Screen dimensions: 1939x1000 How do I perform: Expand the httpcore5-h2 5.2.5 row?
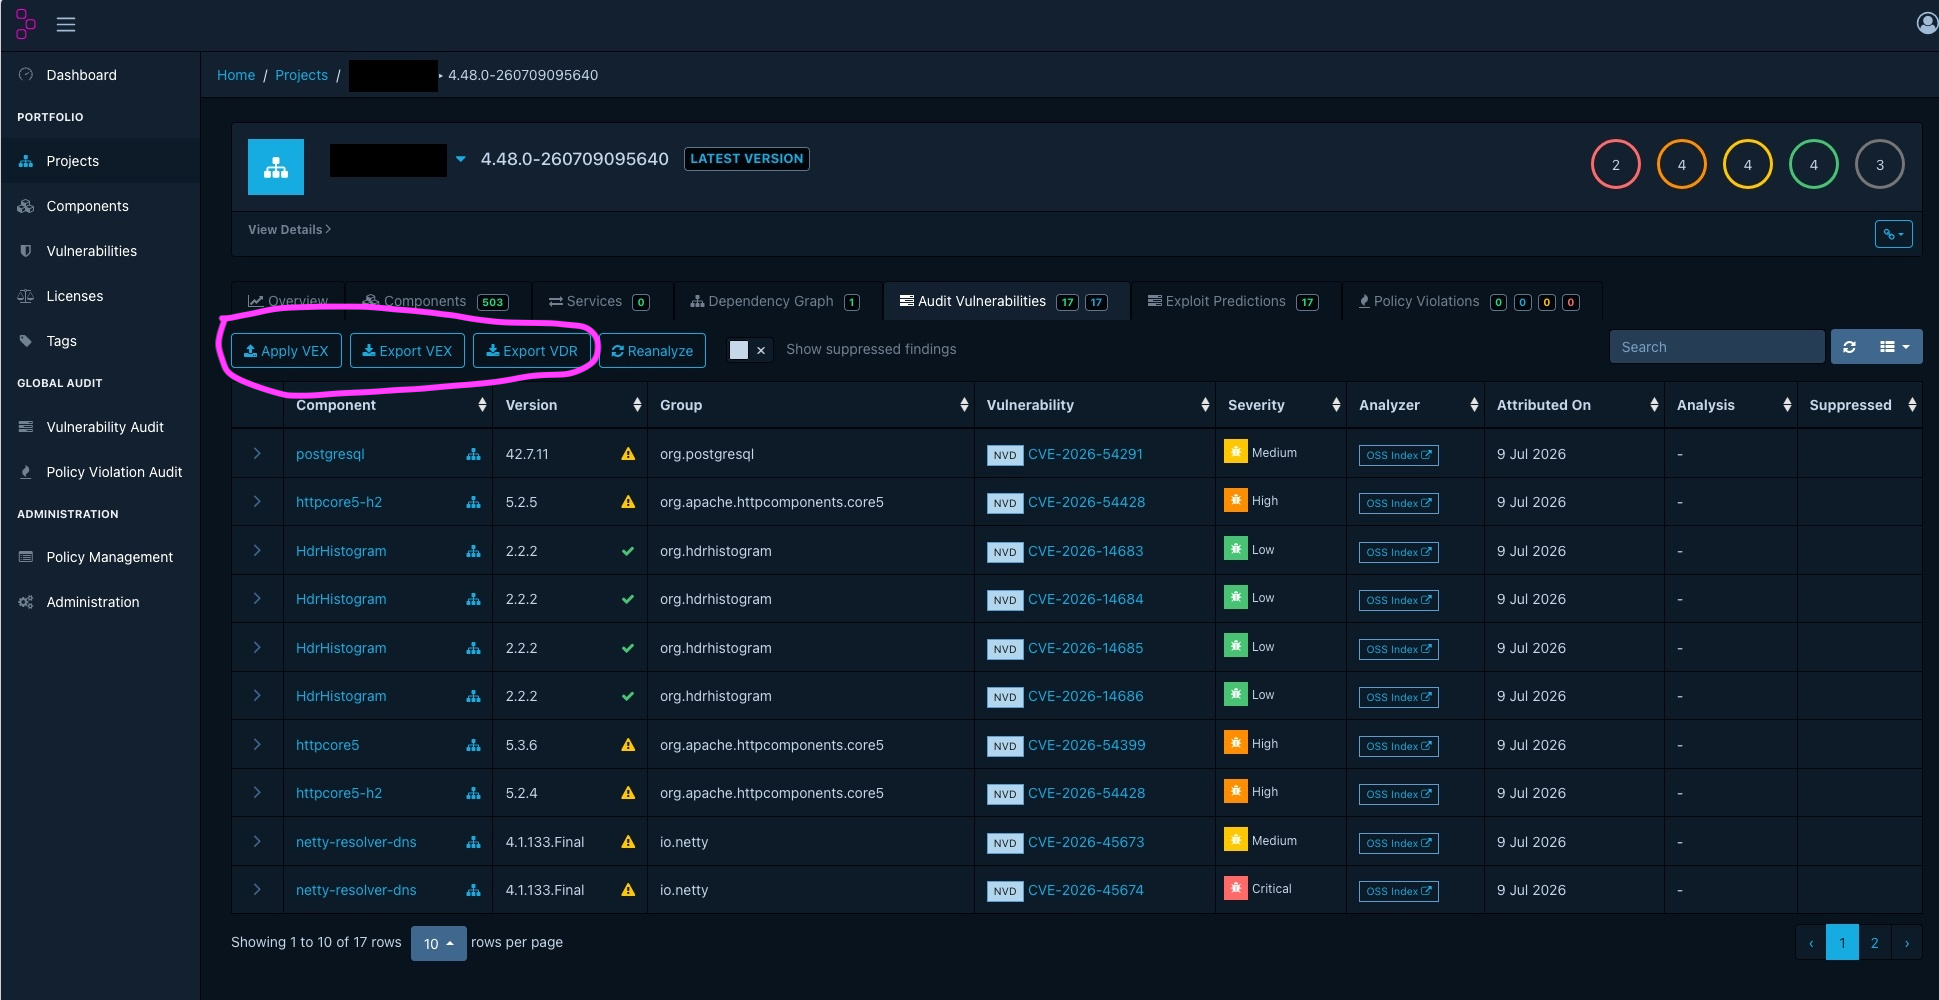tap(257, 502)
